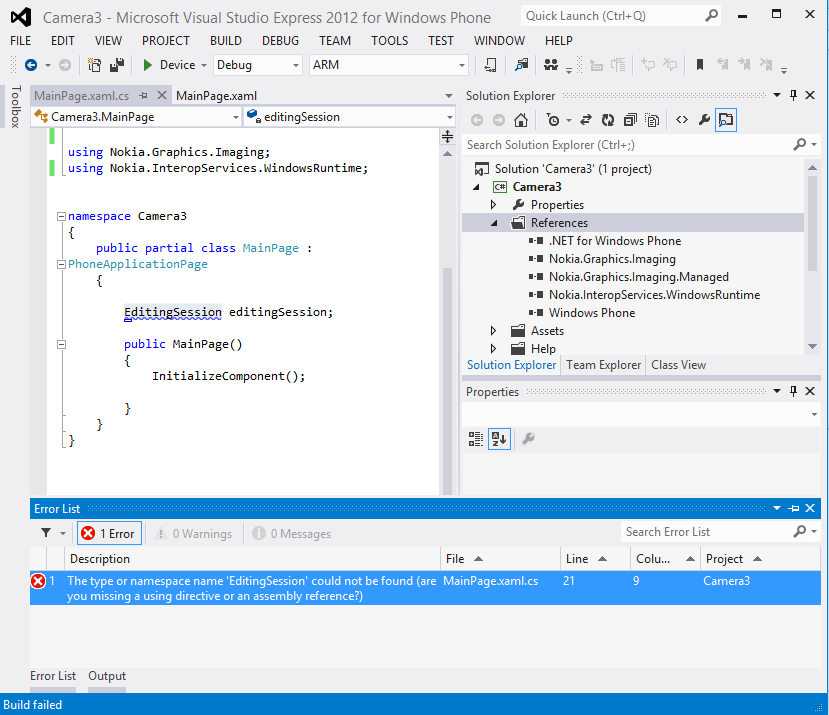Click the Search Error List field
Screen dimensions: 829x715
[x=705, y=532]
